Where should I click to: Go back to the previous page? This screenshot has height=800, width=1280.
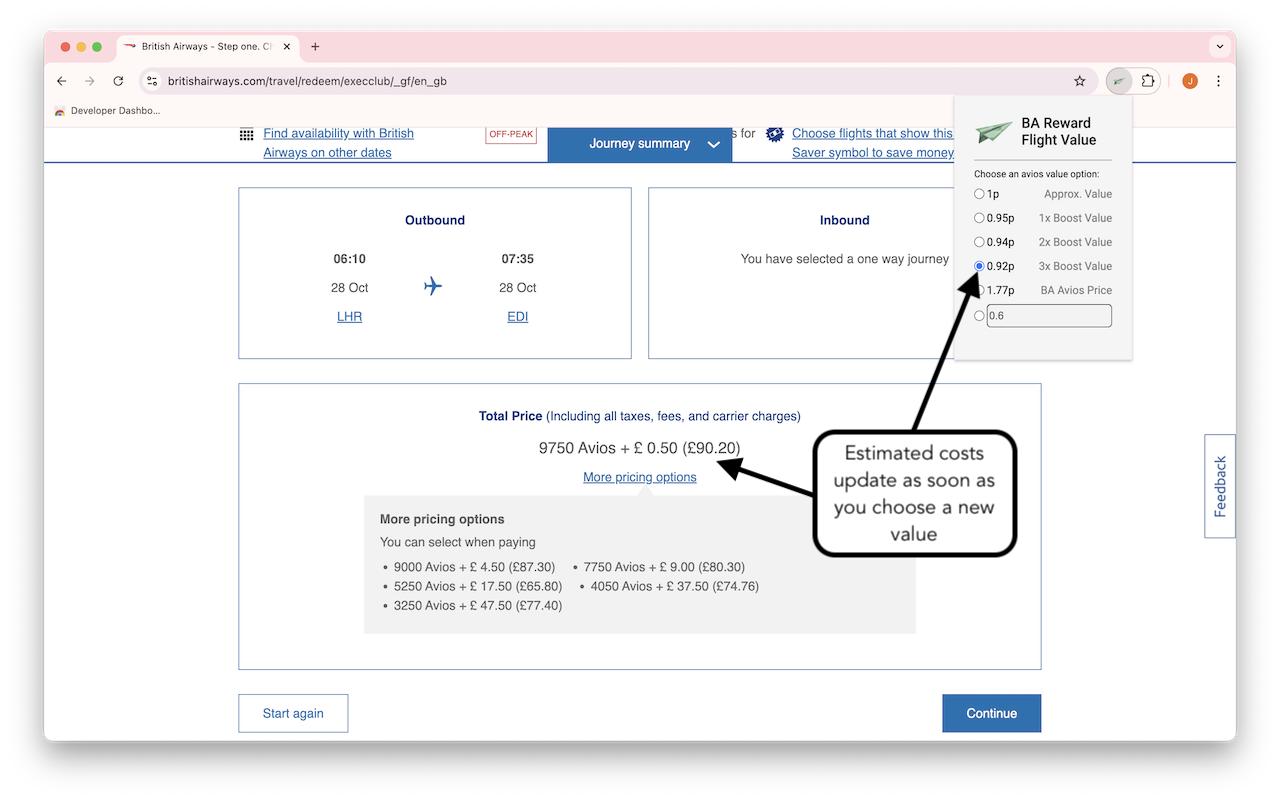coord(62,81)
